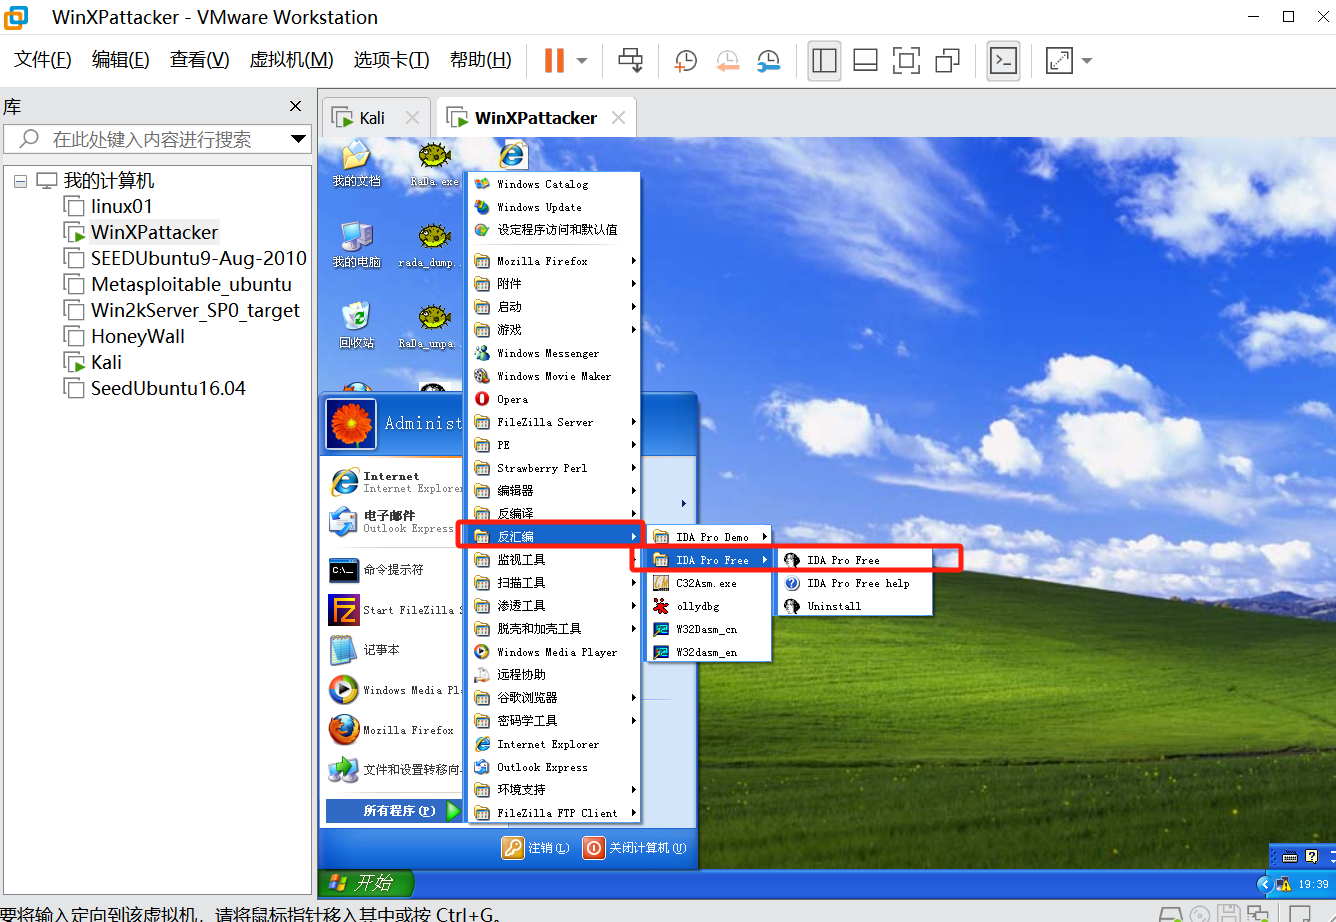Click 所有程序(P) all programs button
The height and width of the screenshot is (922, 1336).
point(394,811)
